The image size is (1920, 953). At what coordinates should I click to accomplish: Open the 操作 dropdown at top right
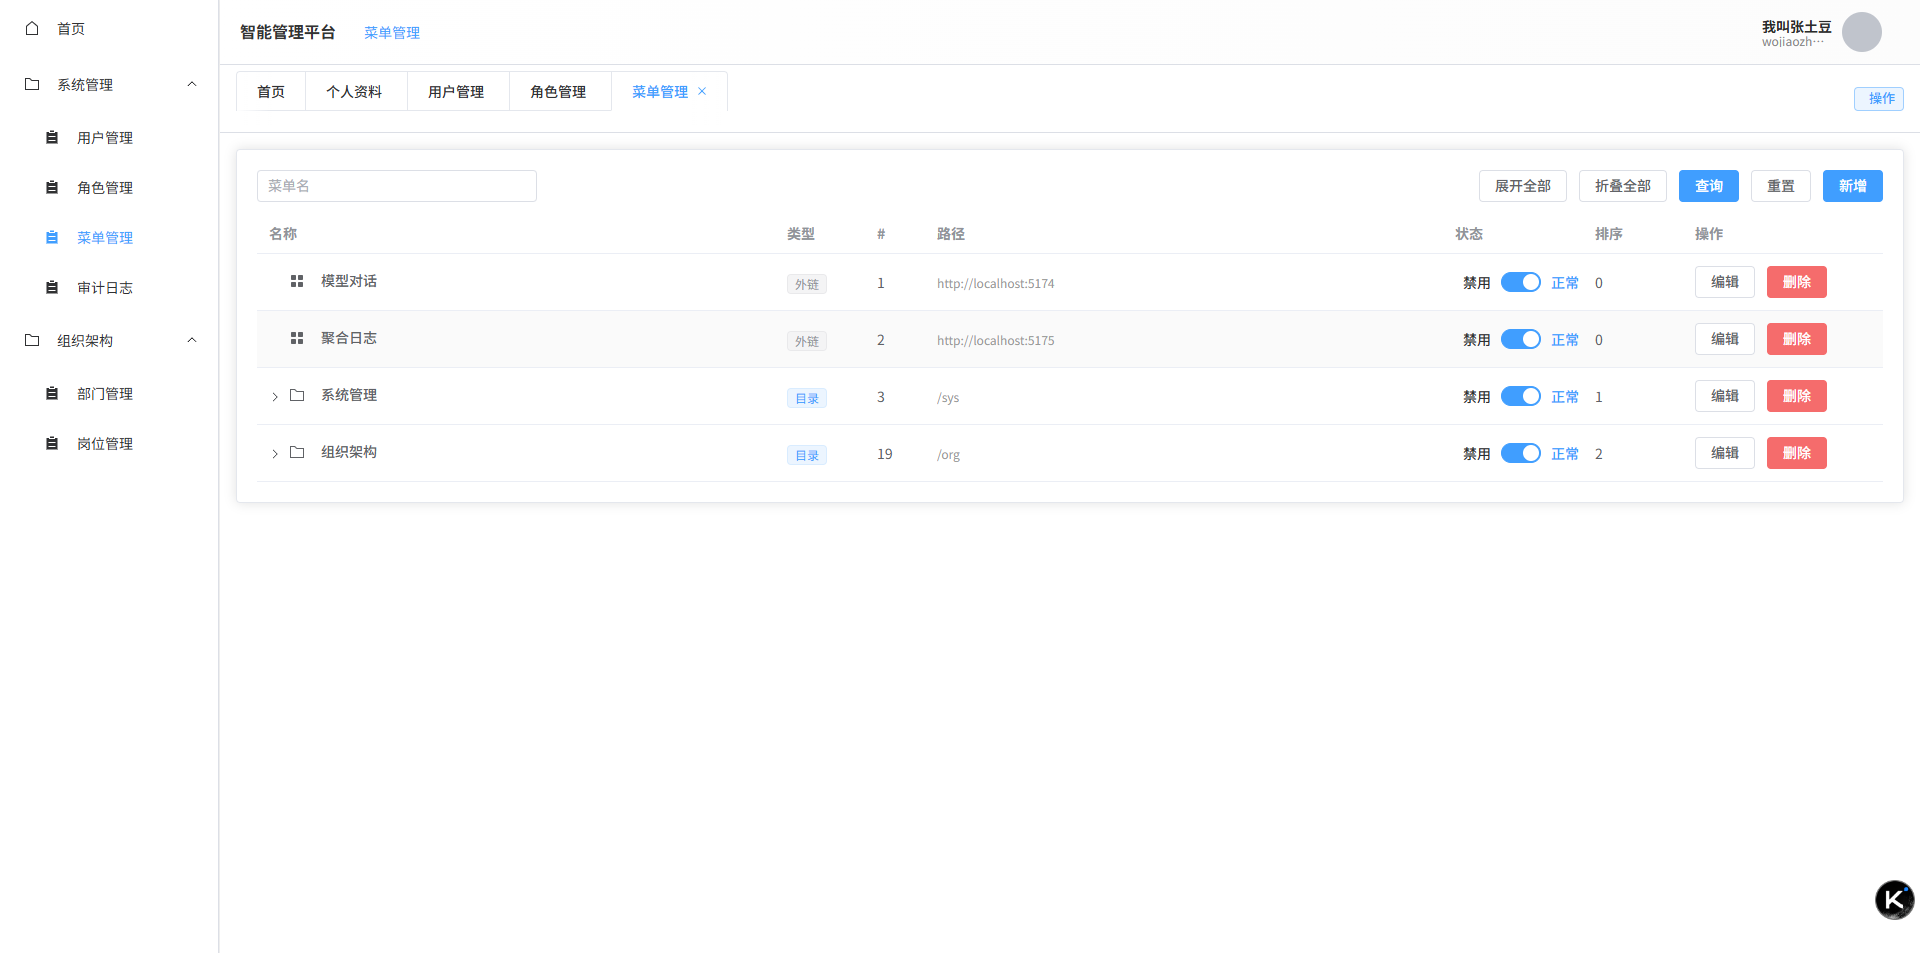pos(1879,98)
